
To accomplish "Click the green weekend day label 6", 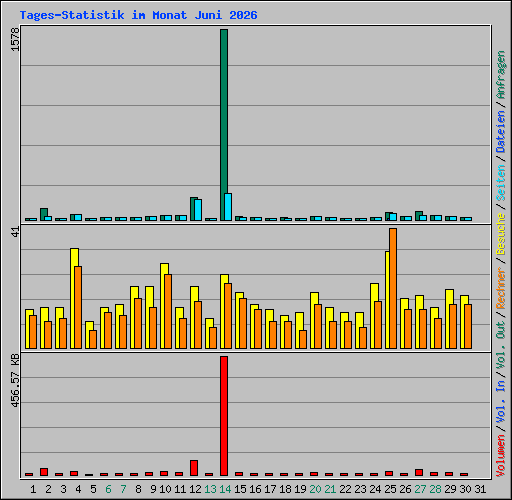I will coord(108,489).
